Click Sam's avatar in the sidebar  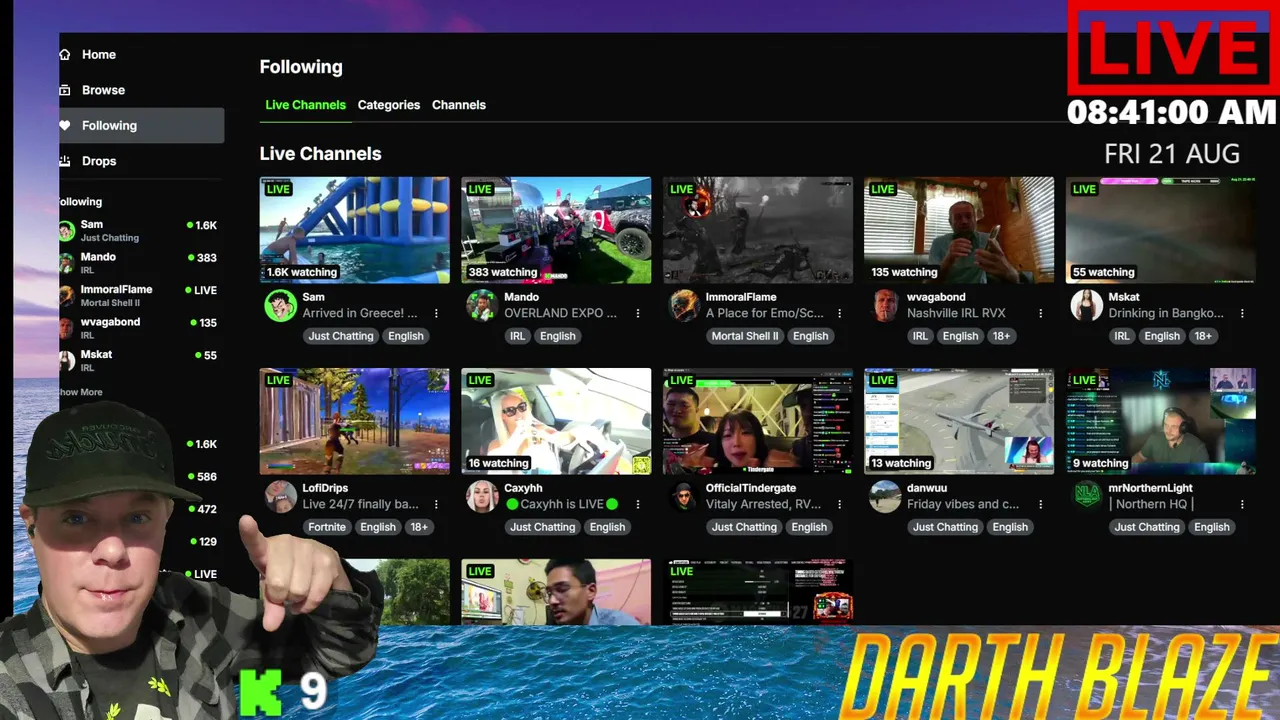[66, 231]
